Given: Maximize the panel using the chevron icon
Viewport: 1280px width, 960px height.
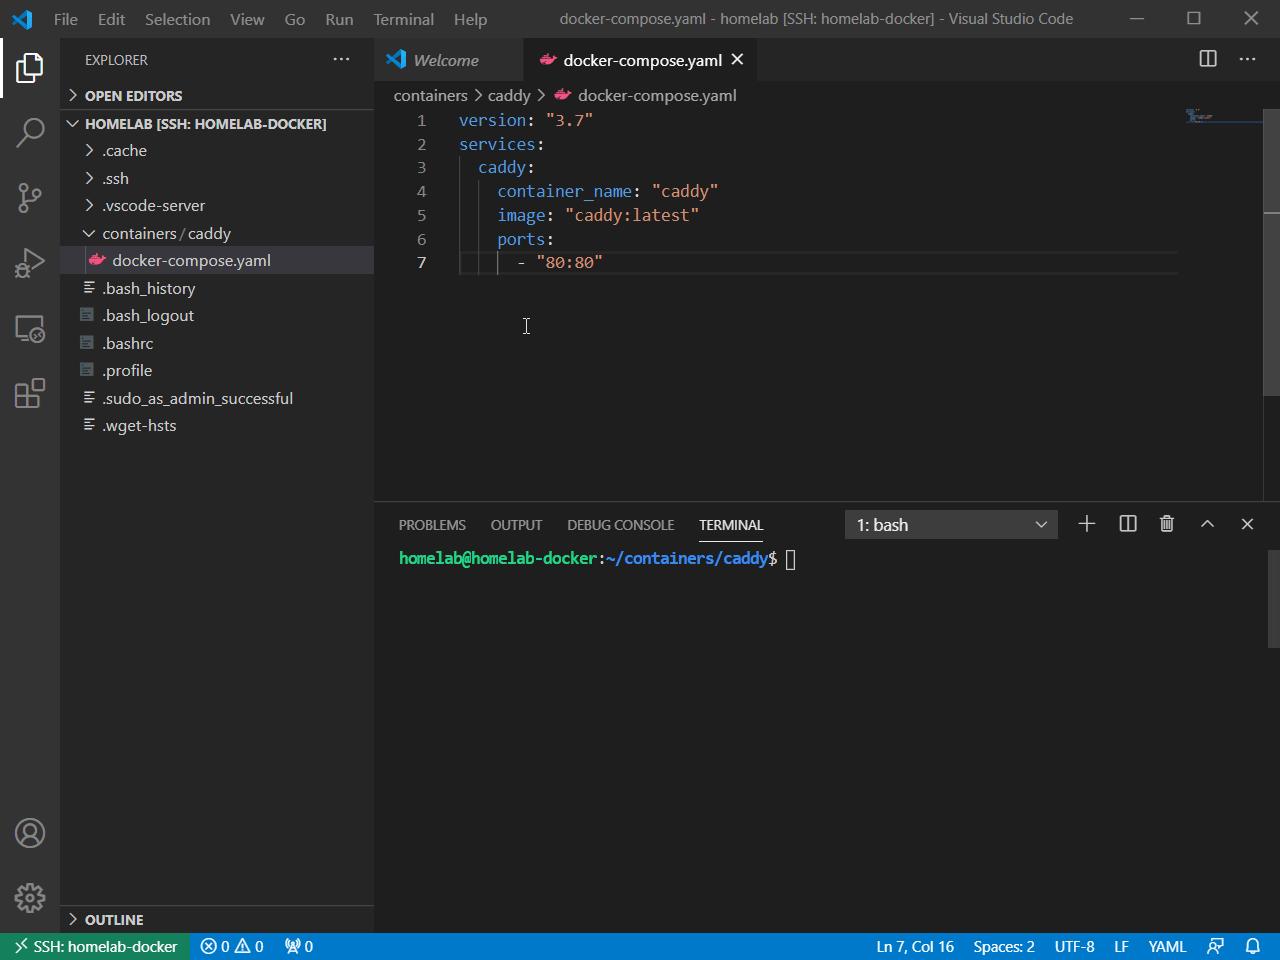Looking at the screenshot, I should (1207, 523).
